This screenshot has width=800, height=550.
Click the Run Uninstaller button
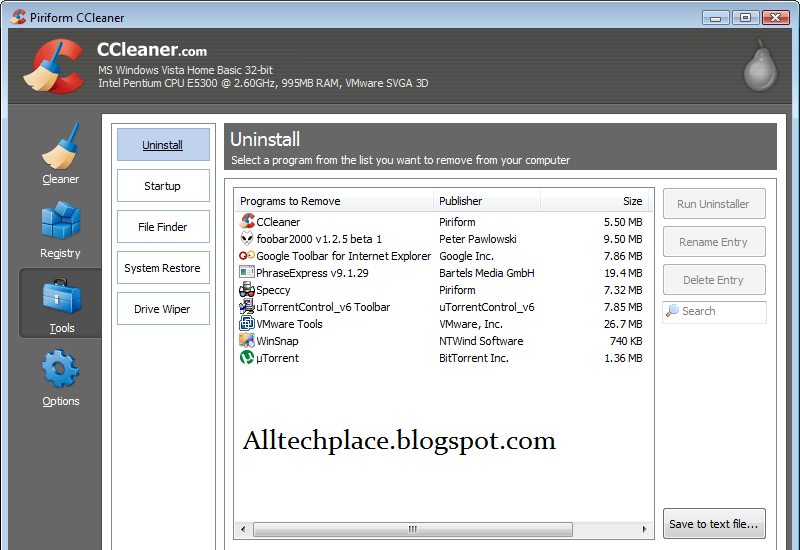tap(714, 204)
